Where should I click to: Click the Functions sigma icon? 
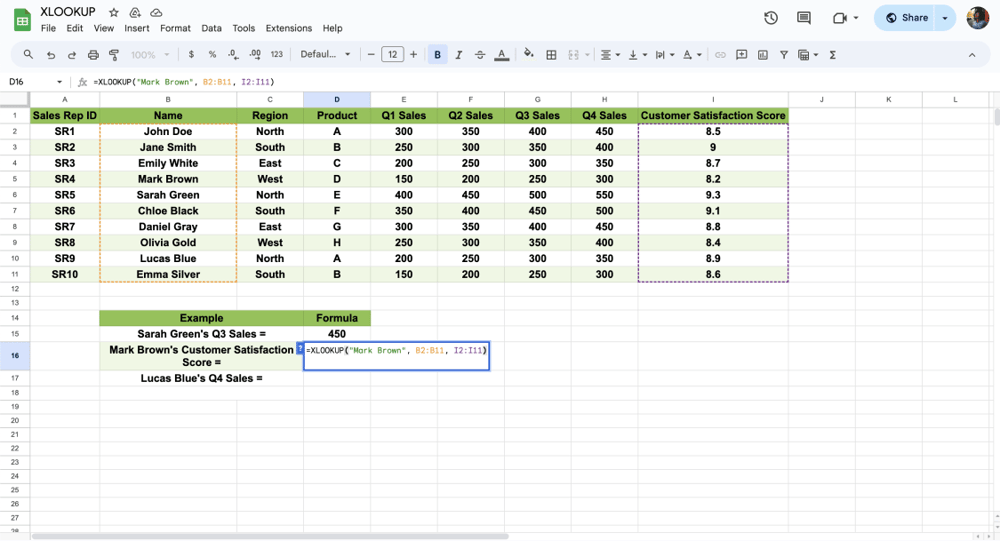point(833,55)
